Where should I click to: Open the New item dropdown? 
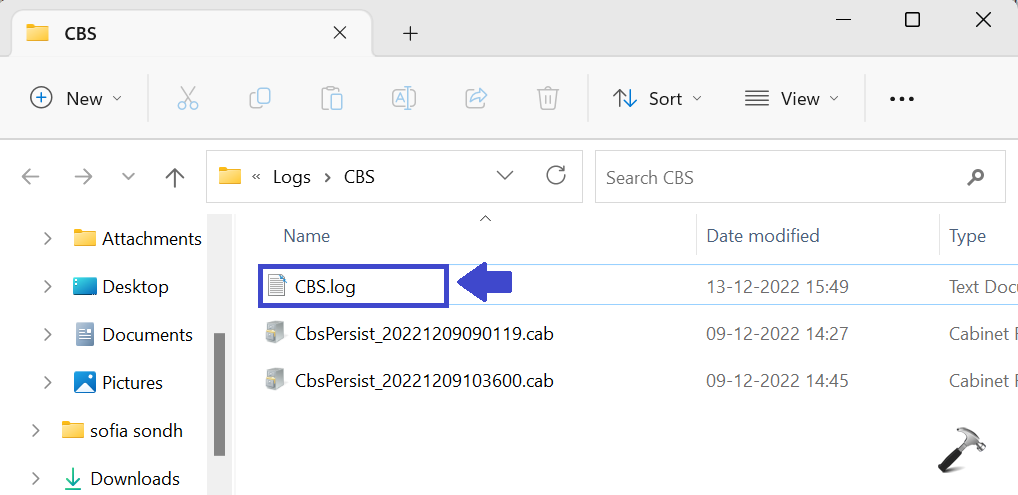pos(77,98)
